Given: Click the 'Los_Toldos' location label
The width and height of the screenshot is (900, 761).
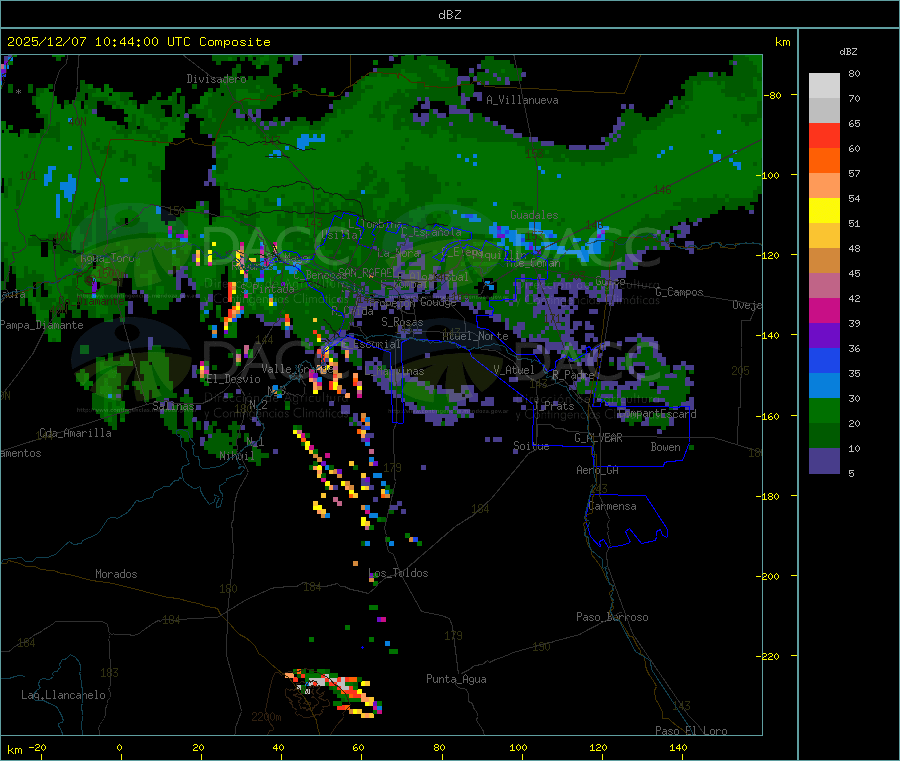Looking at the screenshot, I should click(398, 573).
